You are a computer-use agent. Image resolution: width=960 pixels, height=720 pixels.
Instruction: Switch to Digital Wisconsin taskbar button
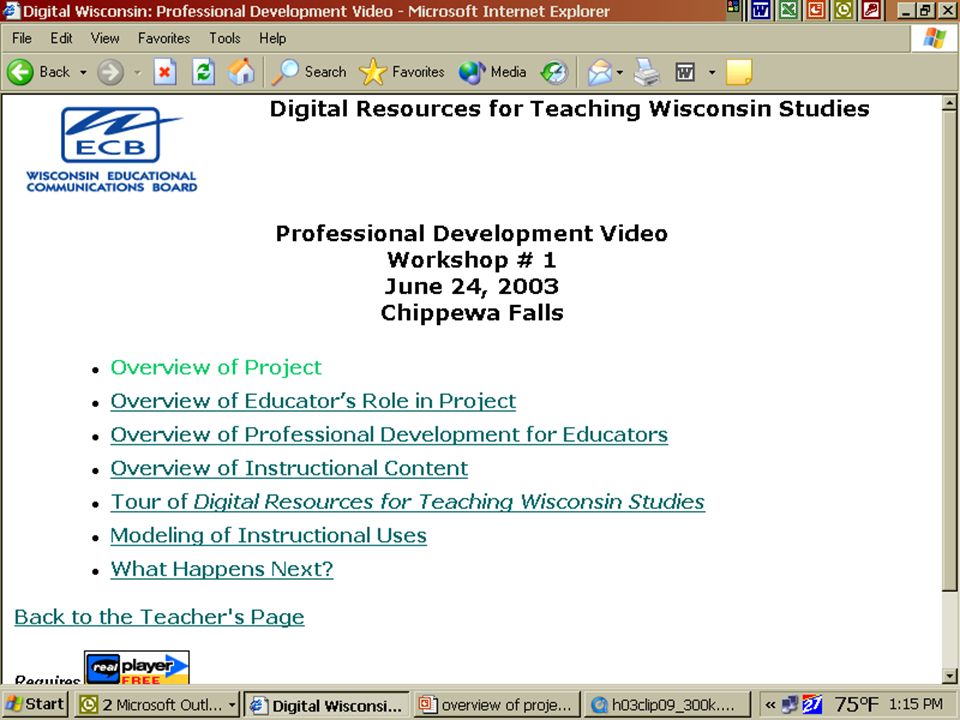pyautogui.click(x=326, y=705)
